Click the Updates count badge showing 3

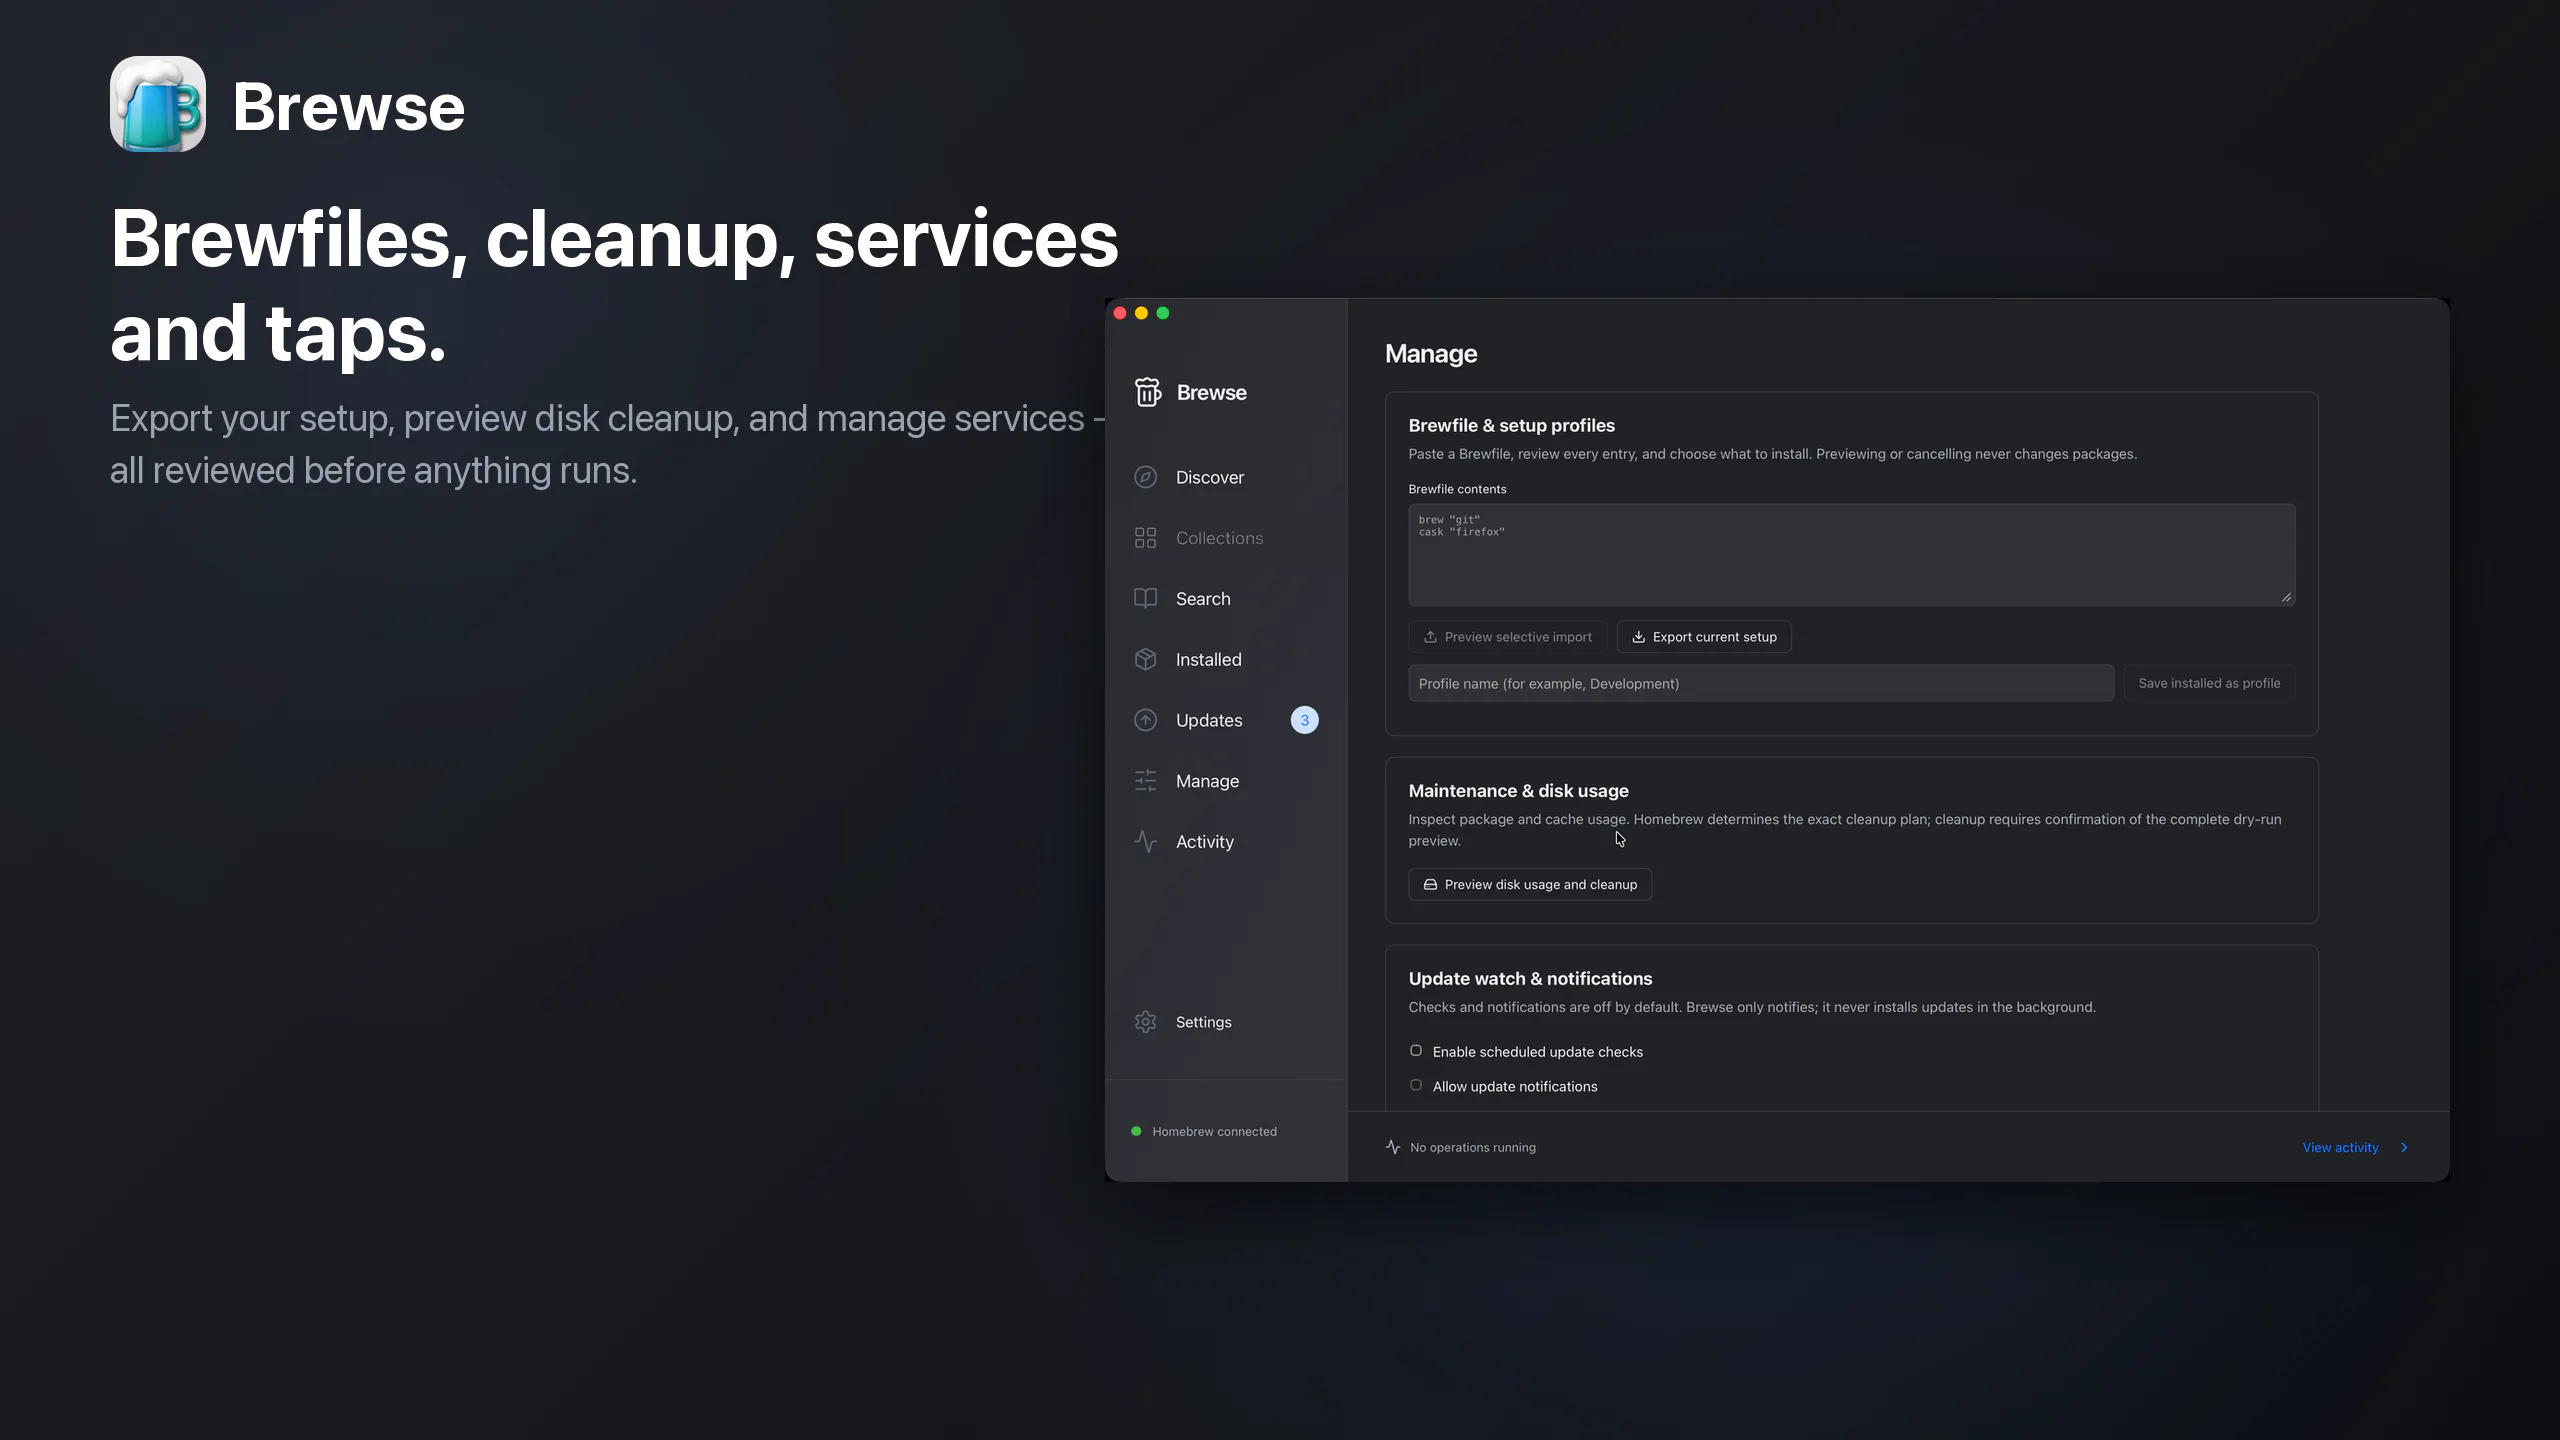pos(1304,720)
